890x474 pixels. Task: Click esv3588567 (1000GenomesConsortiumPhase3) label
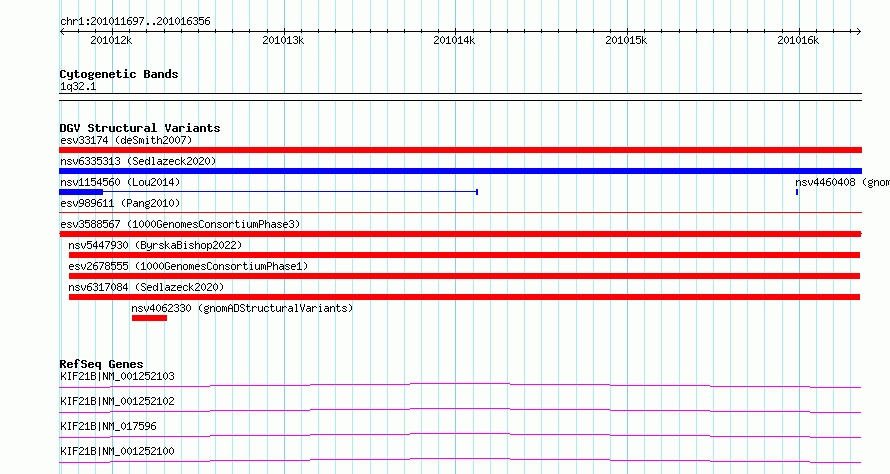tap(180, 224)
